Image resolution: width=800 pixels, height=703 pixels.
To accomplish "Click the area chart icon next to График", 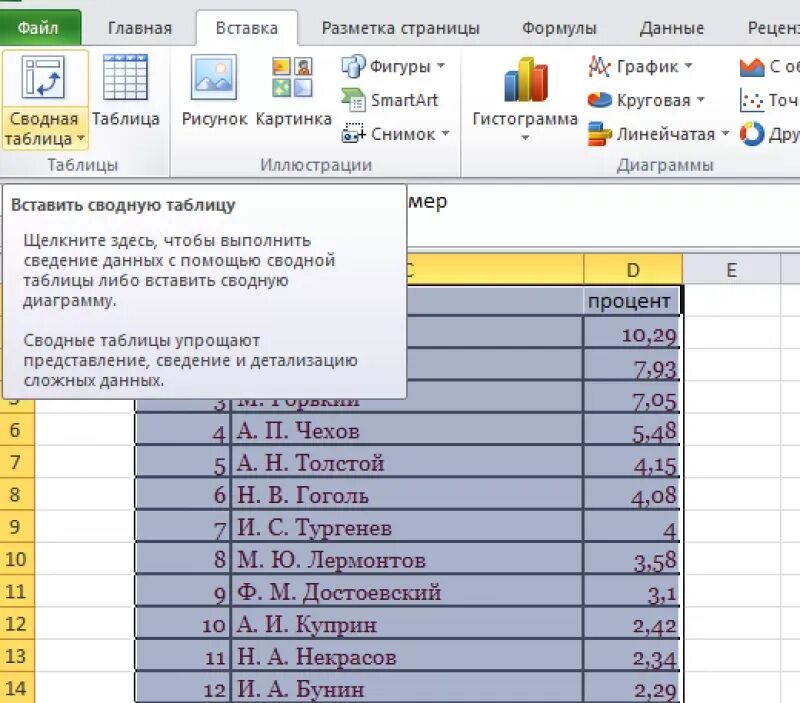I will [752, 66].
